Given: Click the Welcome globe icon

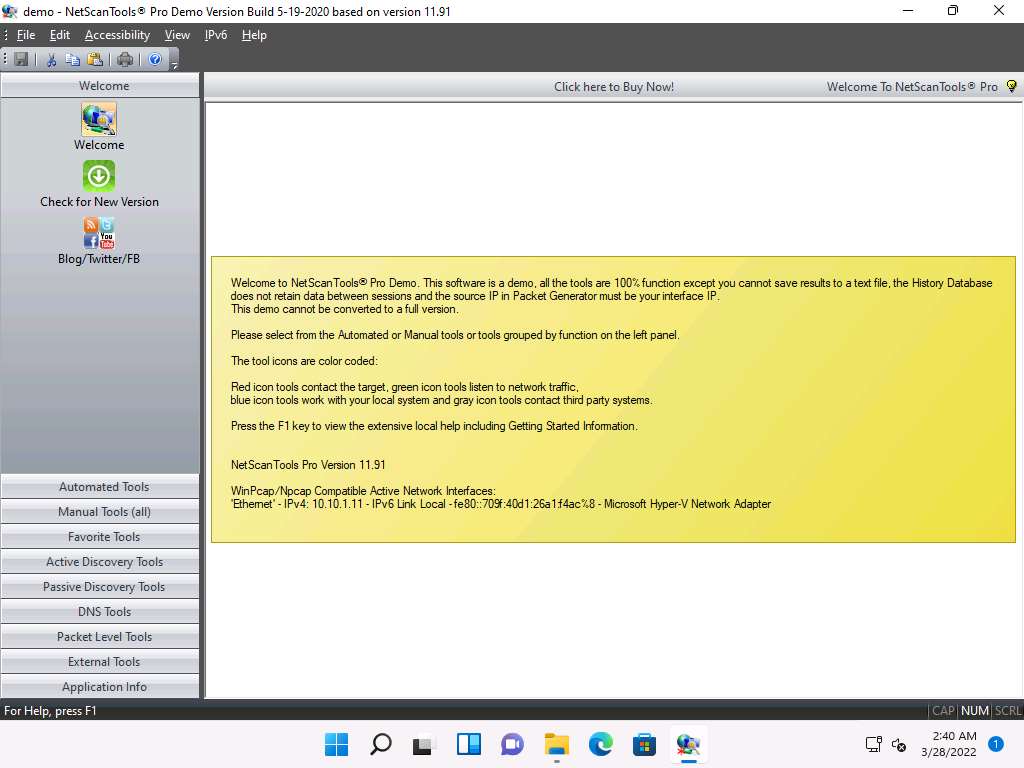Looking at the screenshot, I should coord(99,119).
